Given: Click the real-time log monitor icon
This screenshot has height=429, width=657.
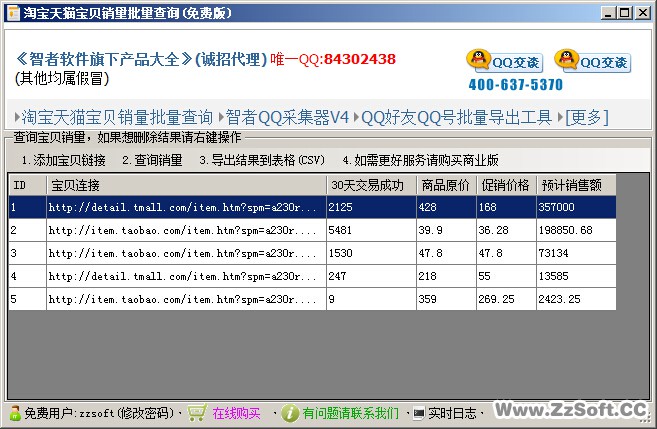Looking at the screenshot, I should click(419, 413).
